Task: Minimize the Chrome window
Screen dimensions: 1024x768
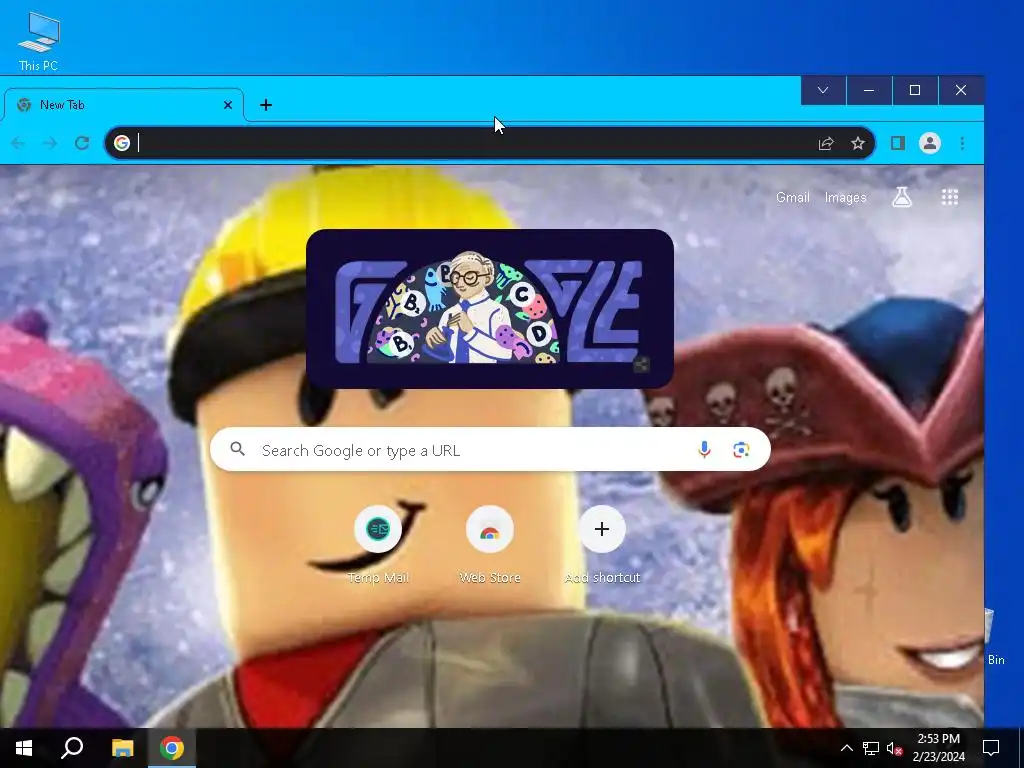Action: [869, 90]
